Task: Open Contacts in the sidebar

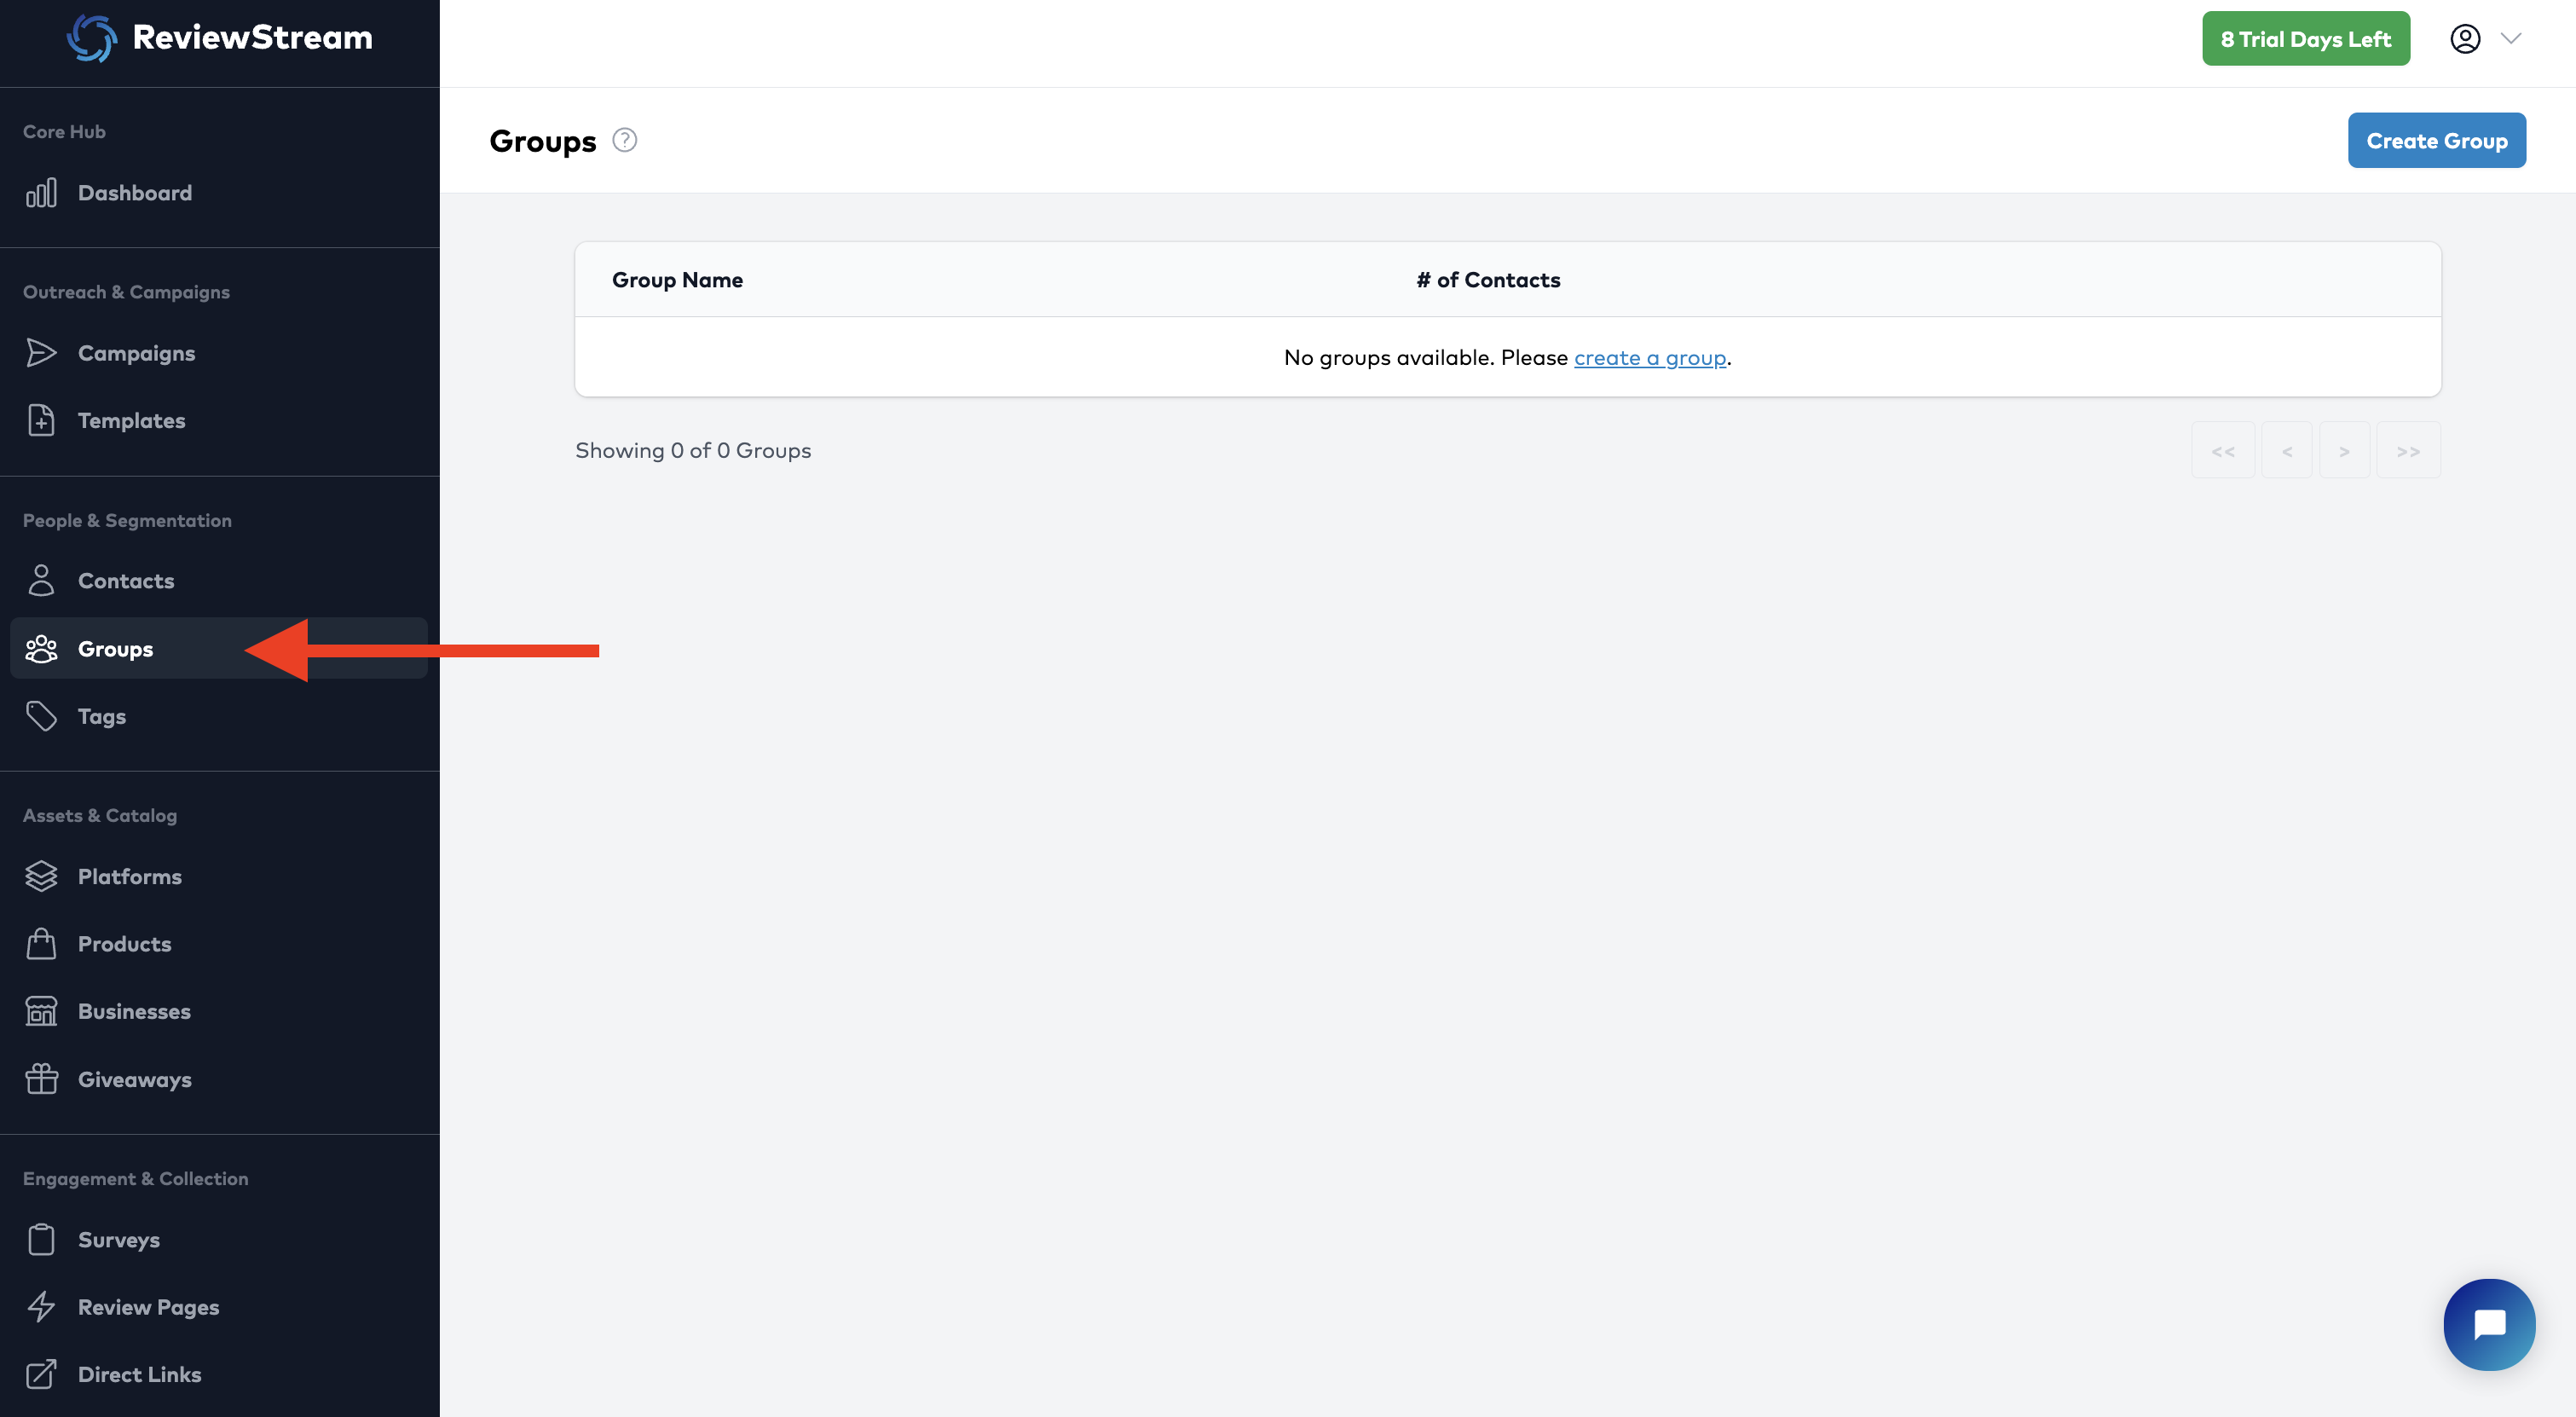Action: (x=126, y=581)
